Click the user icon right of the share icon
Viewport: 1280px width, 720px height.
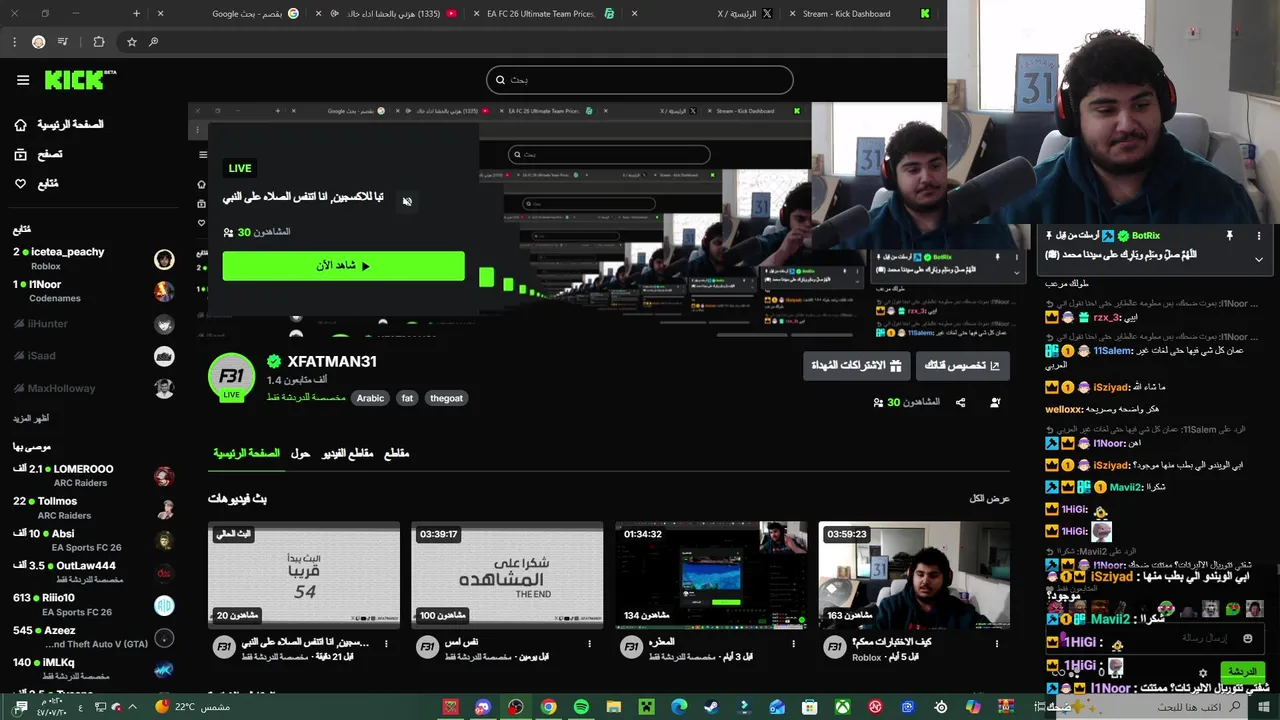[995, 402]
